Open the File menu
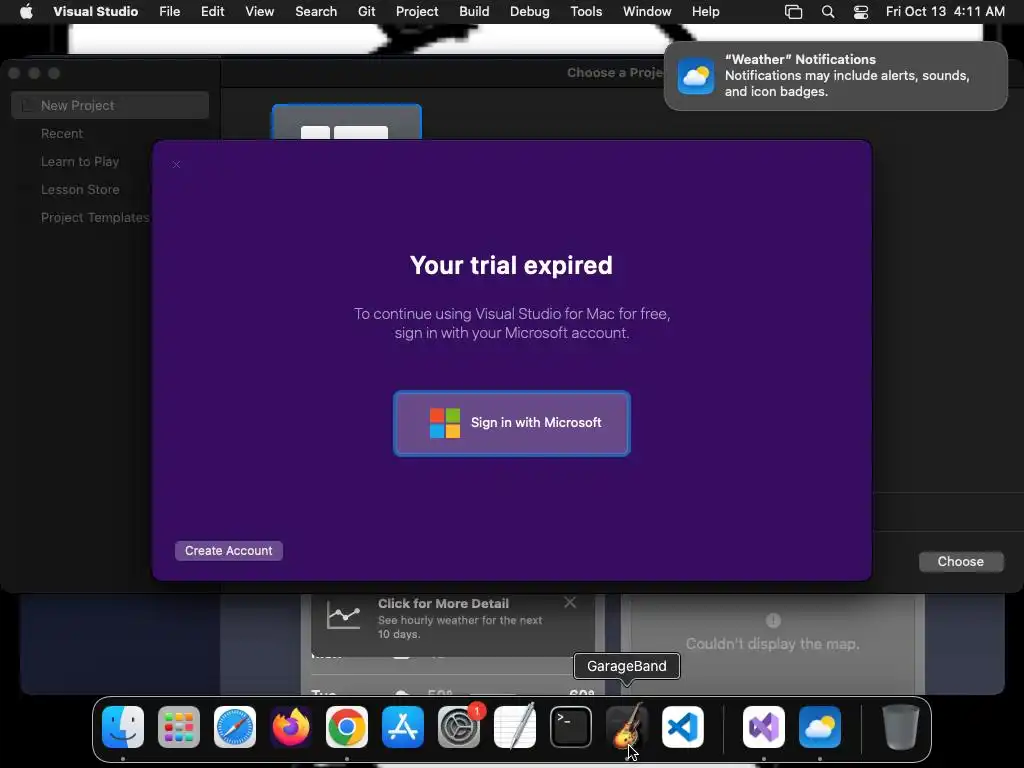This screenshot has width=1024, height=768. click(x=170, y=12)
